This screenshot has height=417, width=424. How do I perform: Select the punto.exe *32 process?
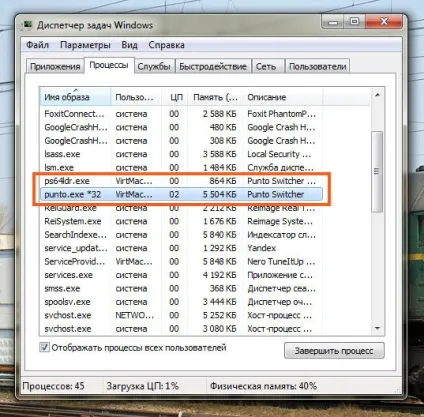click(181, 194)
